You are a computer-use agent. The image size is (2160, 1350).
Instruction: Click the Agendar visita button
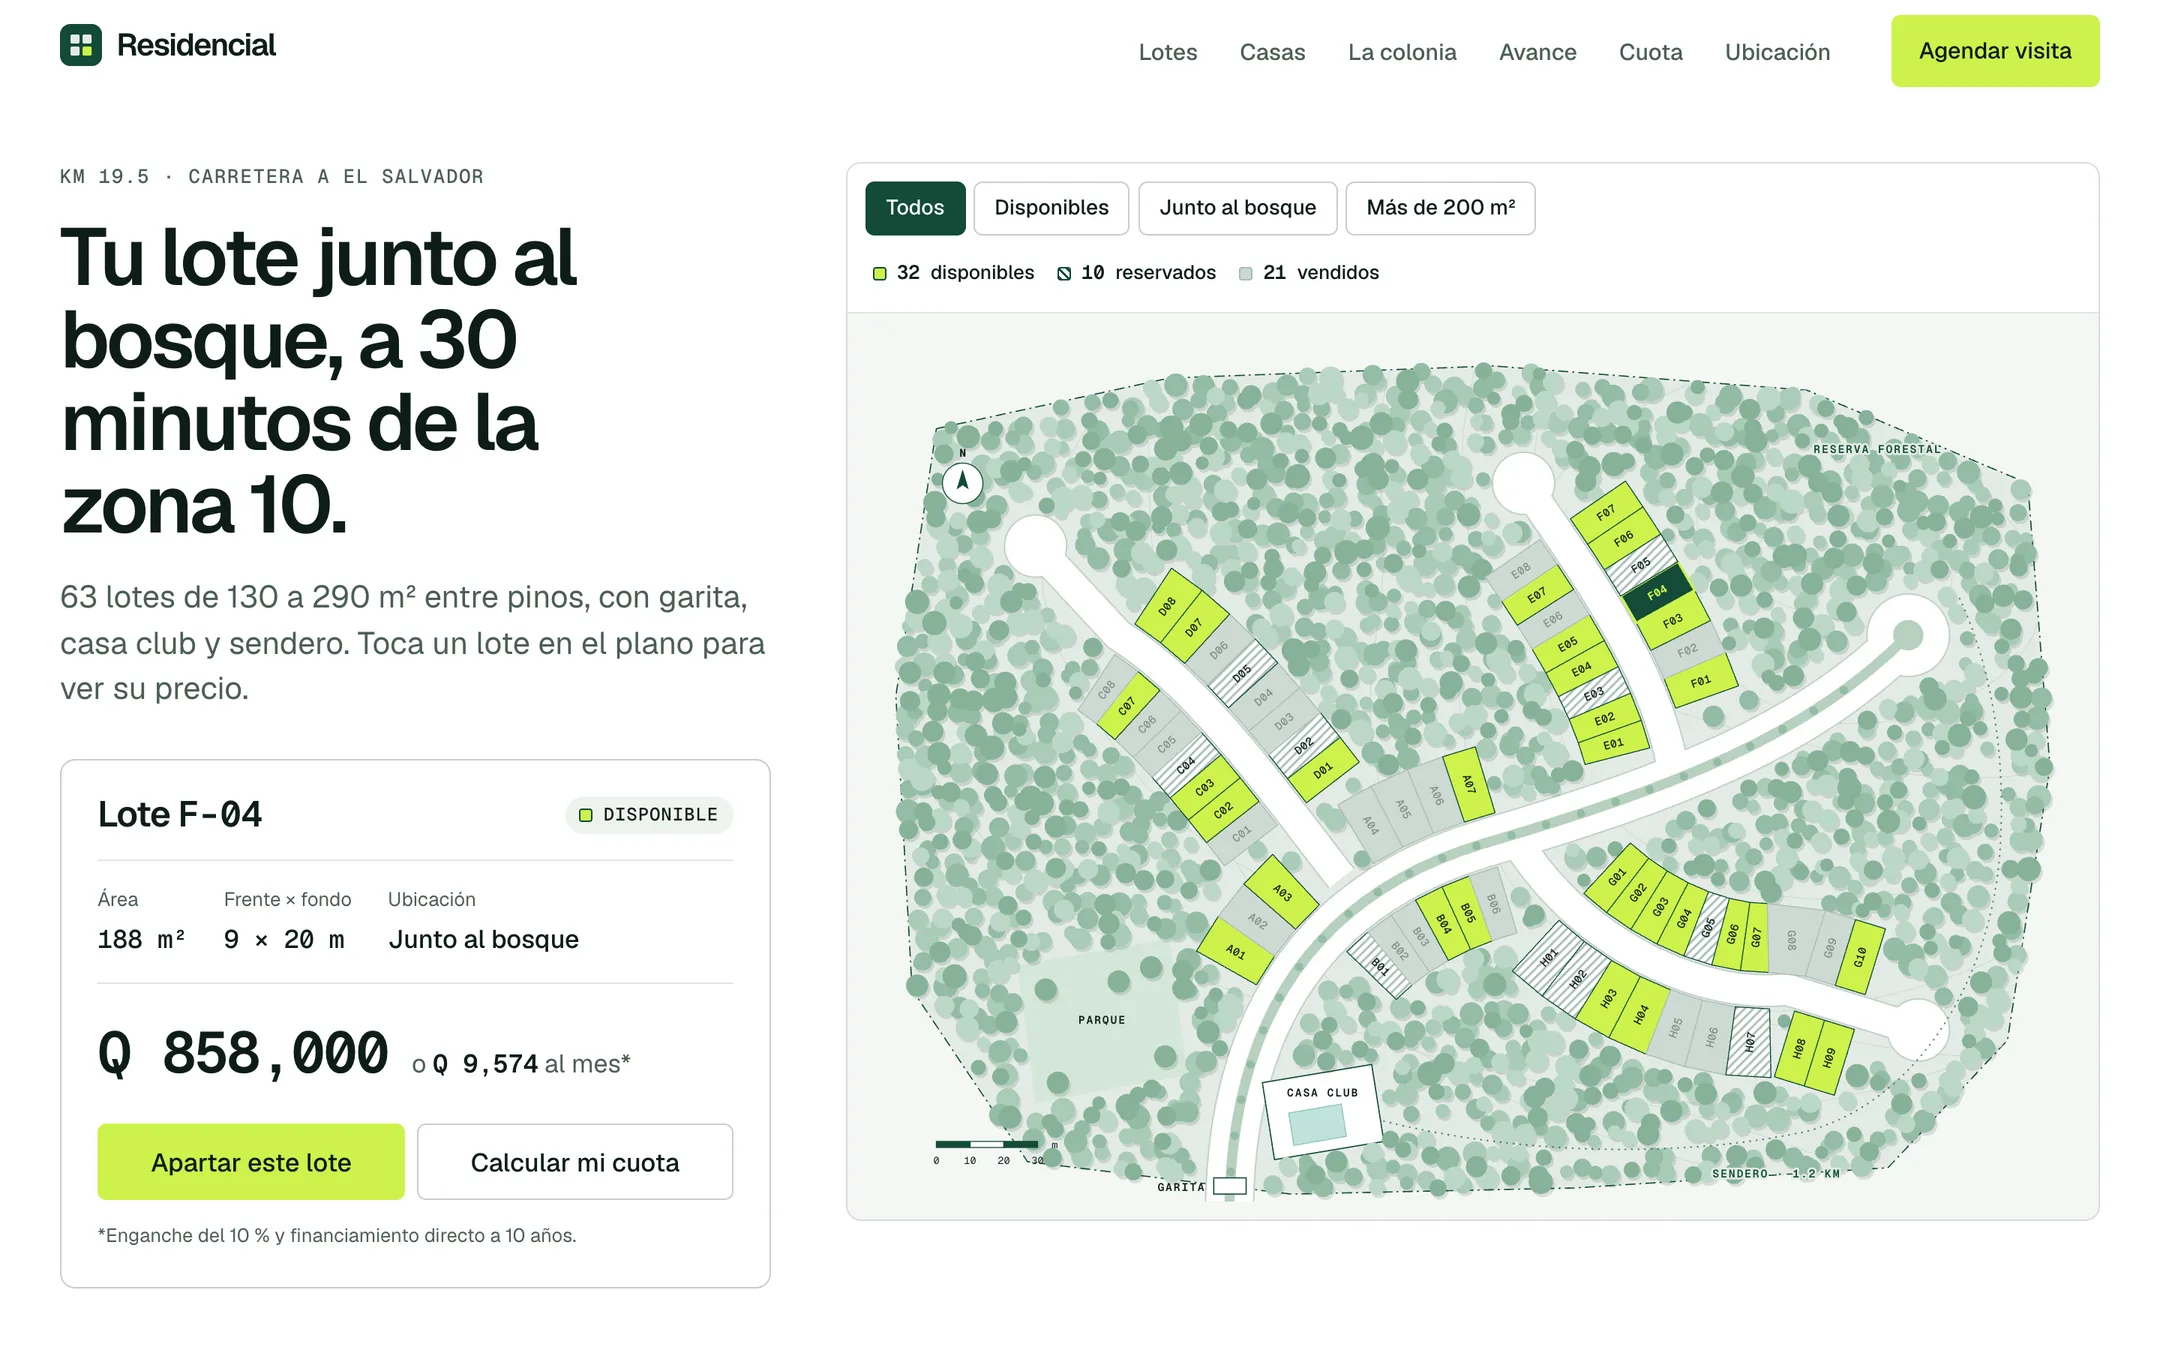click(1995, 51)
